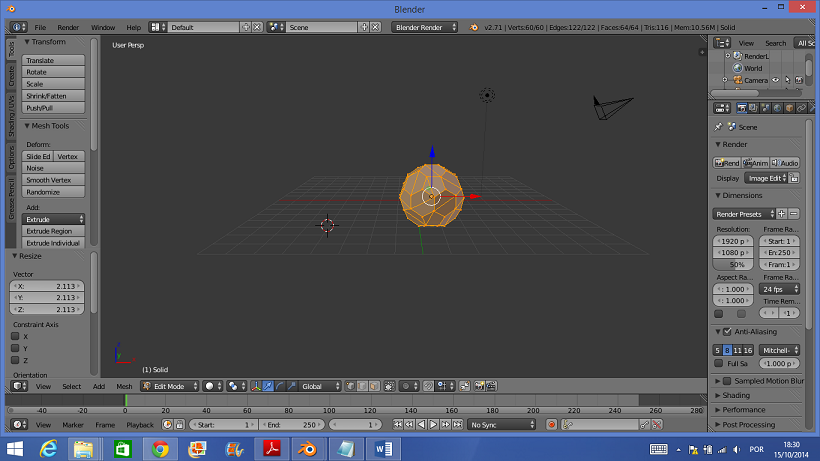Viewport: 820px width, 461px height.
Task: Click the auto keyframe record button
Action: tap(551, 425)
